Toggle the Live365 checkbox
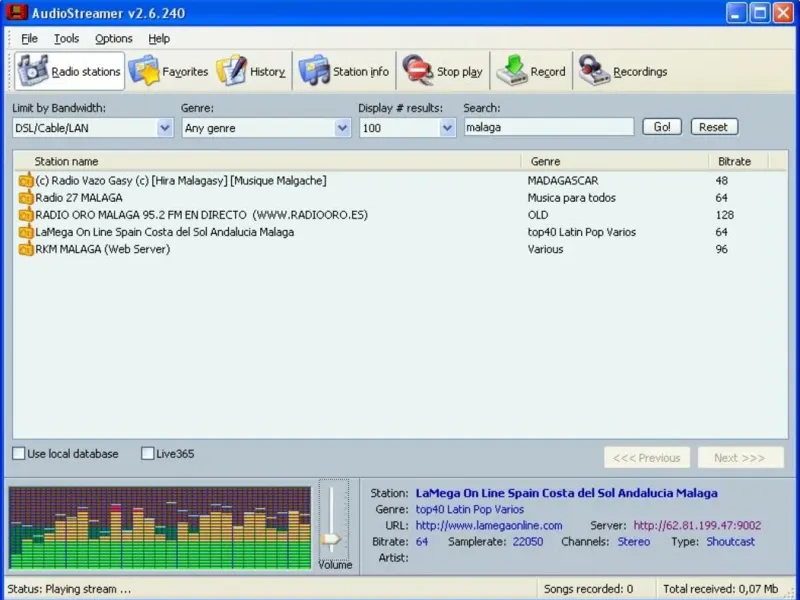The width and height of the screenshot is (800, 600). (148, 454)
